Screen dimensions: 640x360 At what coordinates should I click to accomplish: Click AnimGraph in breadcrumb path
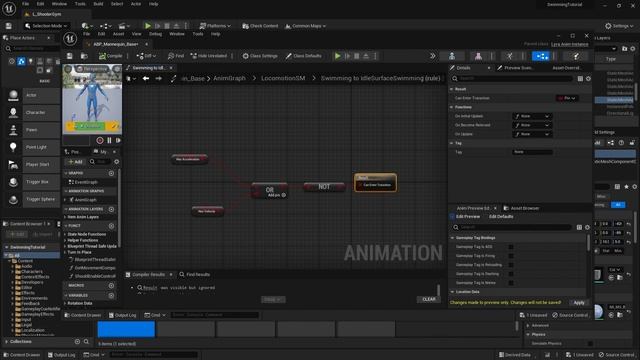coord(229,78)
